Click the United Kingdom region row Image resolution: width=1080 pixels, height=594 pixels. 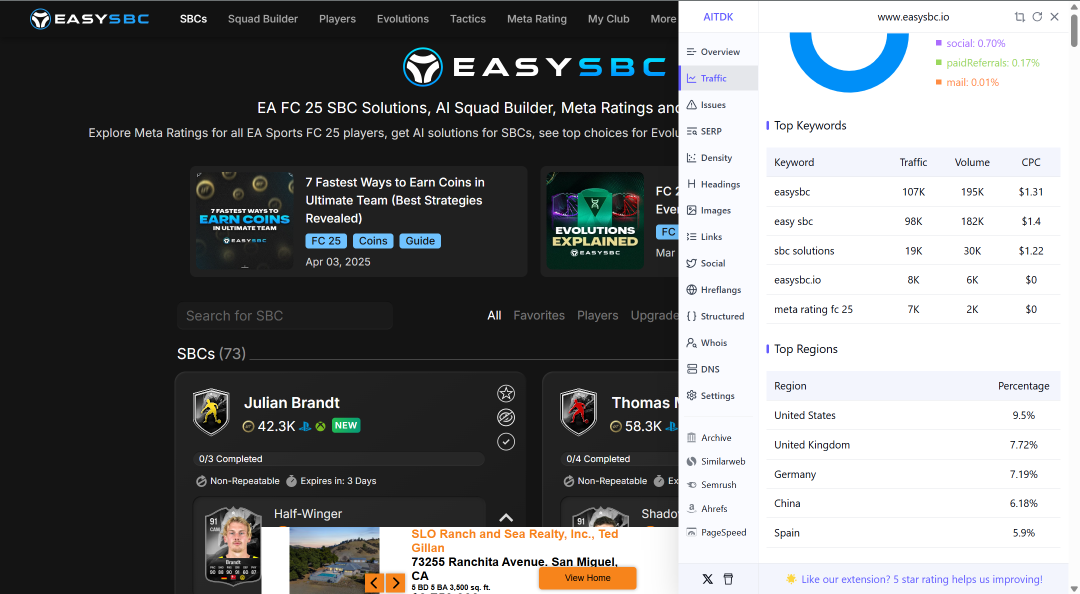click(913, 444)
